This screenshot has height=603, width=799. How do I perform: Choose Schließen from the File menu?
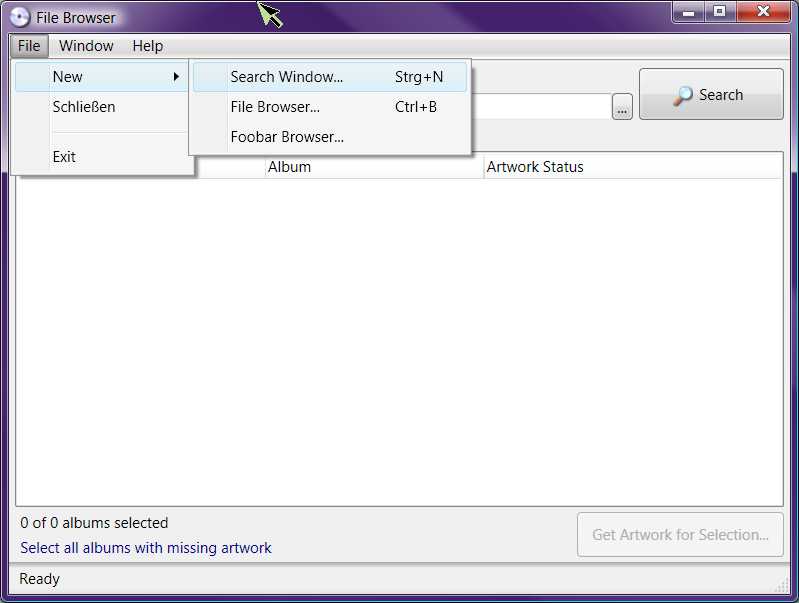tap(102, 107)
